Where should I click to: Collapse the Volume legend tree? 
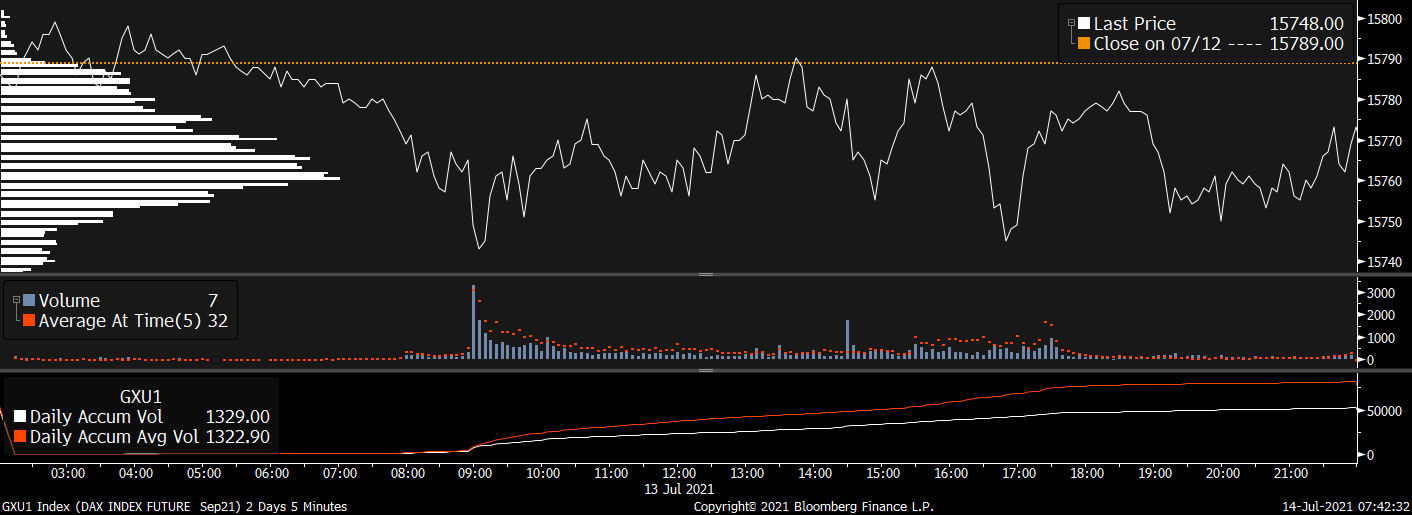16,299
